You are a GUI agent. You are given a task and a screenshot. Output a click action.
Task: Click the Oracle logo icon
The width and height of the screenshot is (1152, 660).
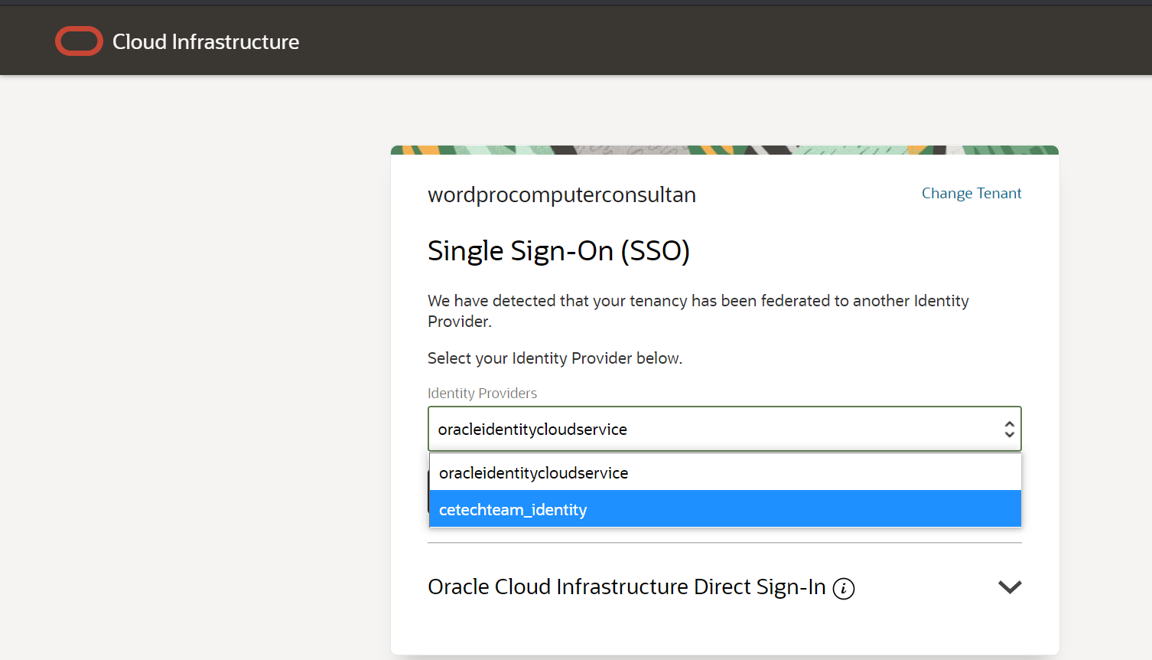[79, 41]
